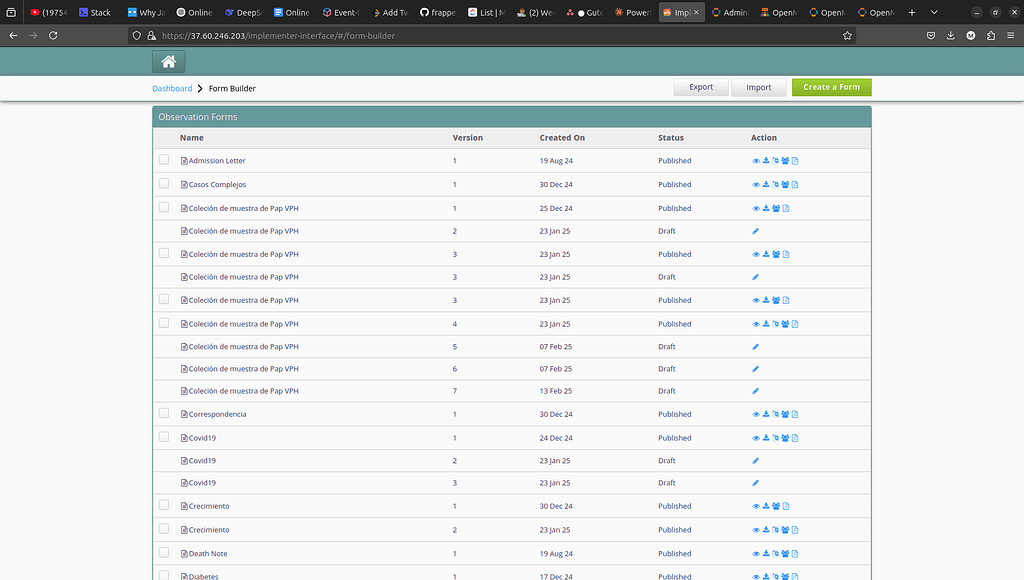Open the new browser tab plus menu

click(x=913, y=12)
